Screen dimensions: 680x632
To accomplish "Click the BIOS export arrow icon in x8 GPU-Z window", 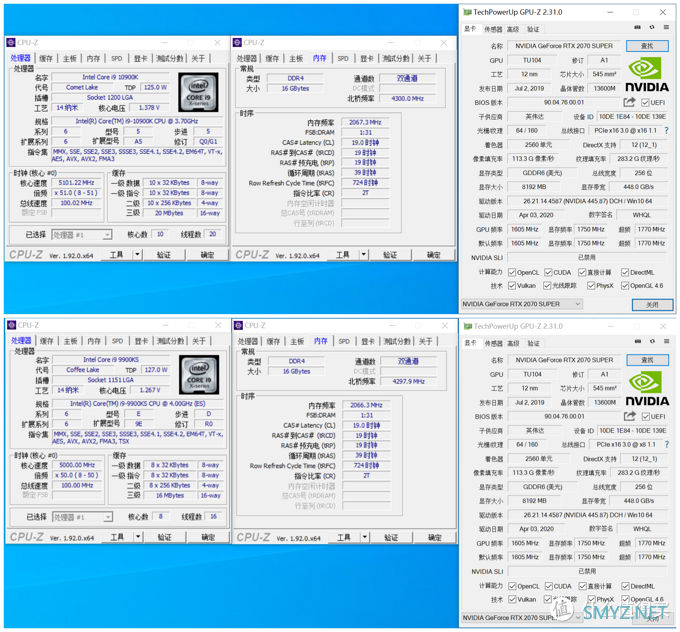I will pos(630,416).
